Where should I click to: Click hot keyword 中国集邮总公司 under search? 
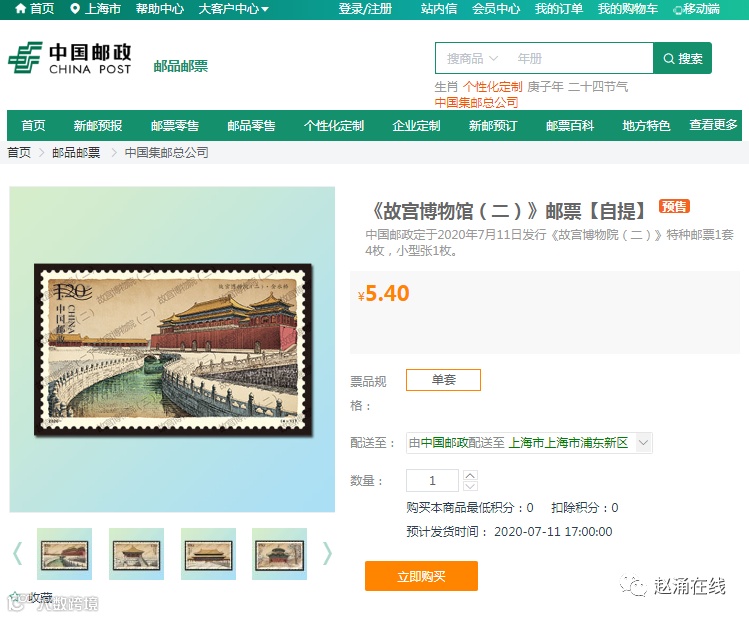point(476,102)
